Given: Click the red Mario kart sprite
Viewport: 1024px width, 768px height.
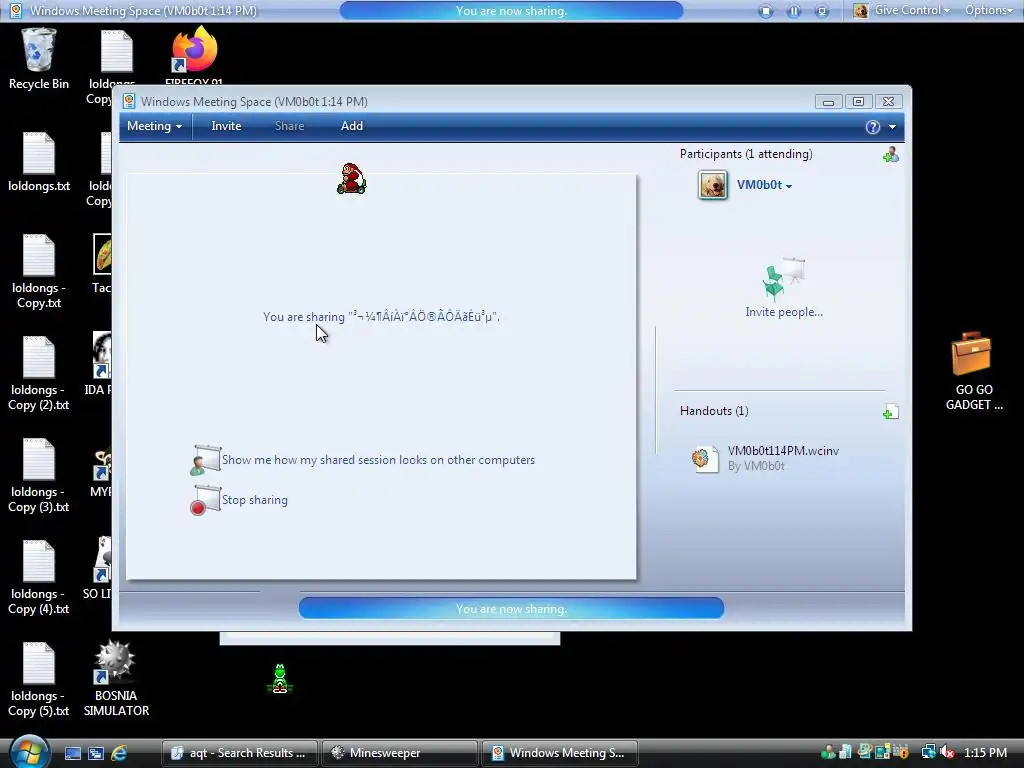Looking at the screenshot, I should [351, 179].
